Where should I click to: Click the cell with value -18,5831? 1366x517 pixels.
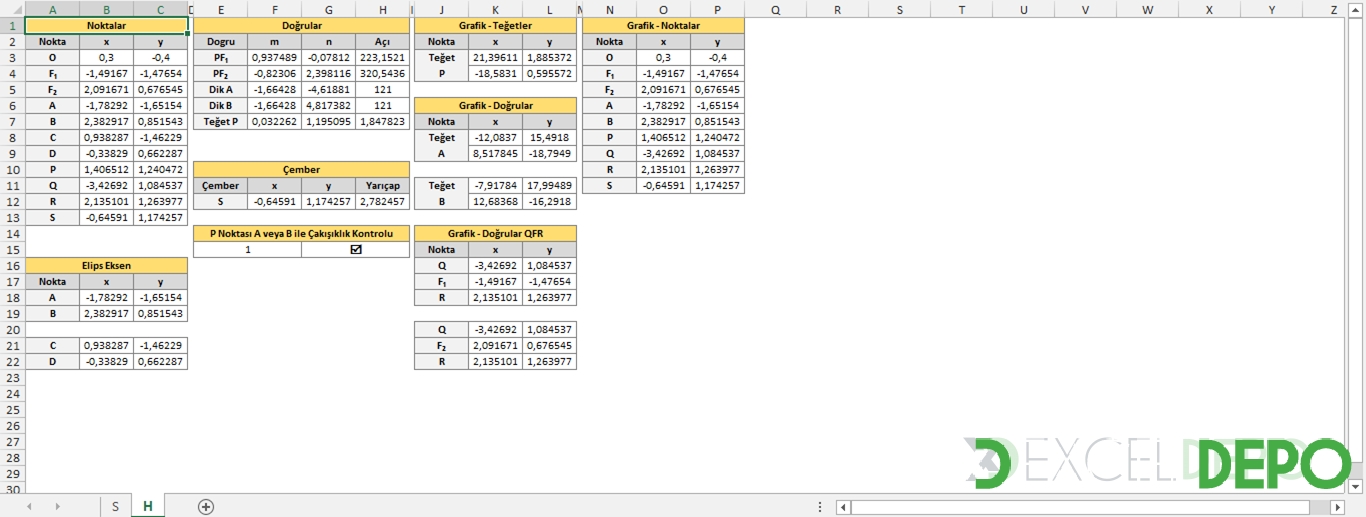495,73
